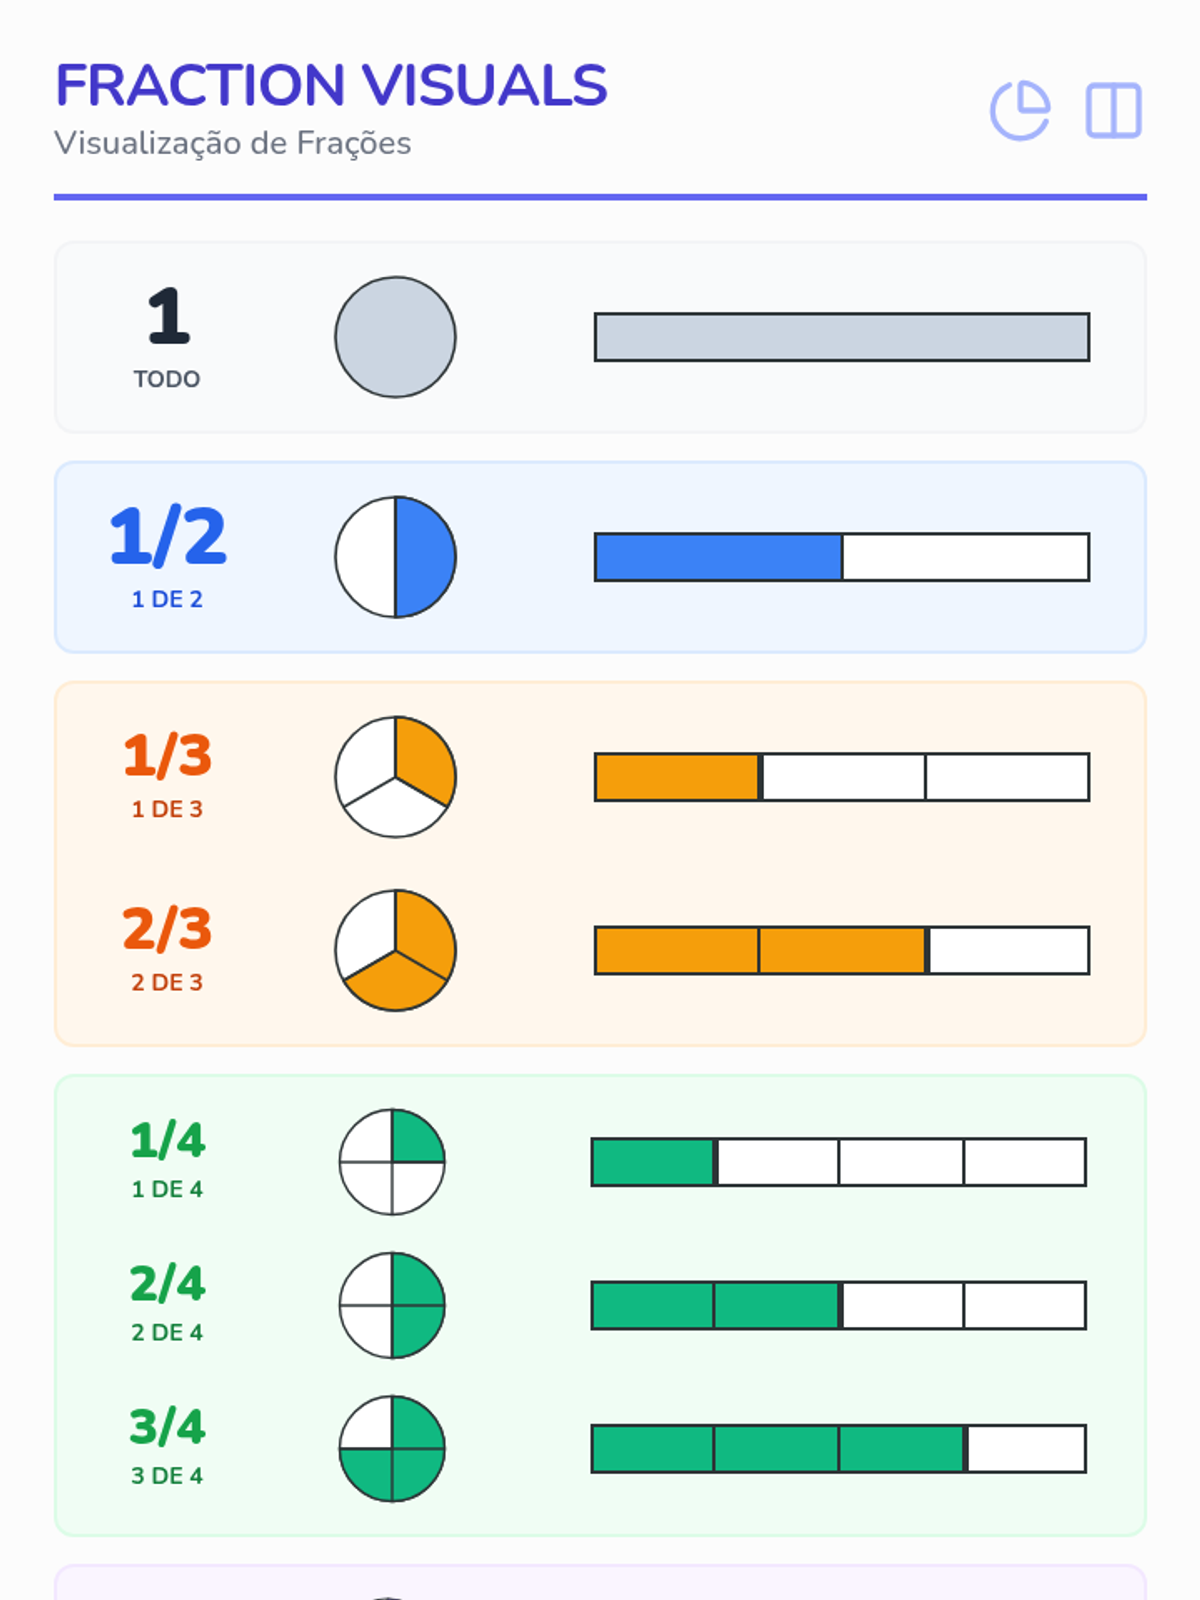The width and height of the screenshot is (1200, 1600).
Task: Click the green 1/4 fraction bar
Action: (x=838, y=1162)
